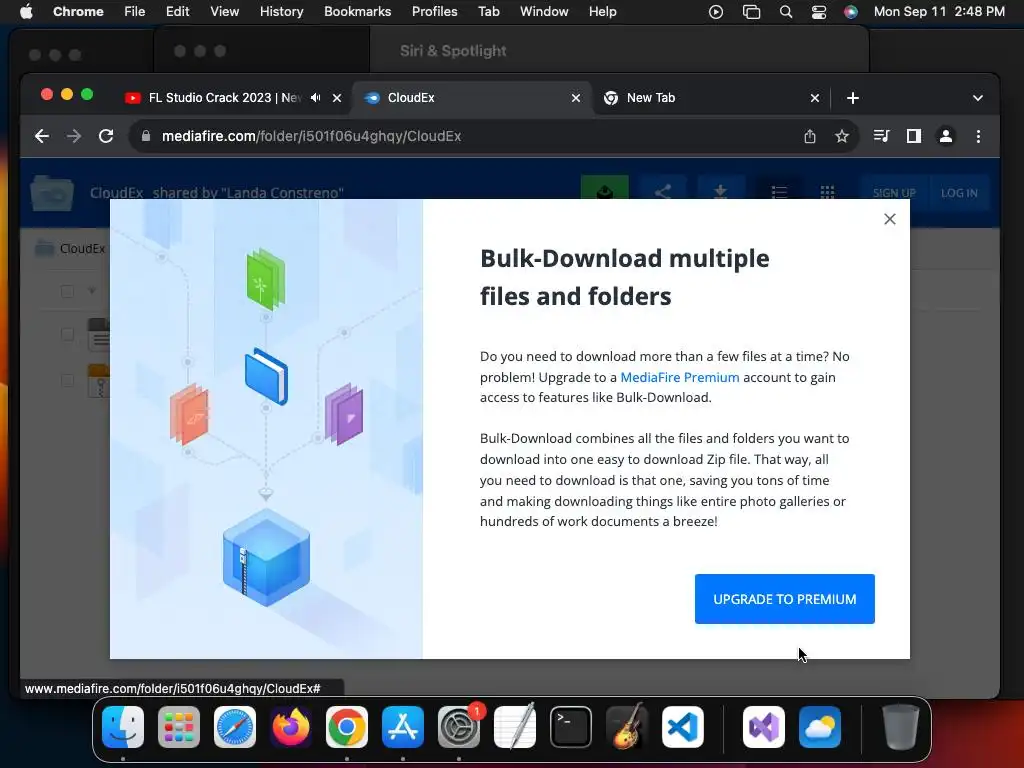Click LOG IN on MediaFire header
Screen dimensions: 1024x768
[959, 193]
